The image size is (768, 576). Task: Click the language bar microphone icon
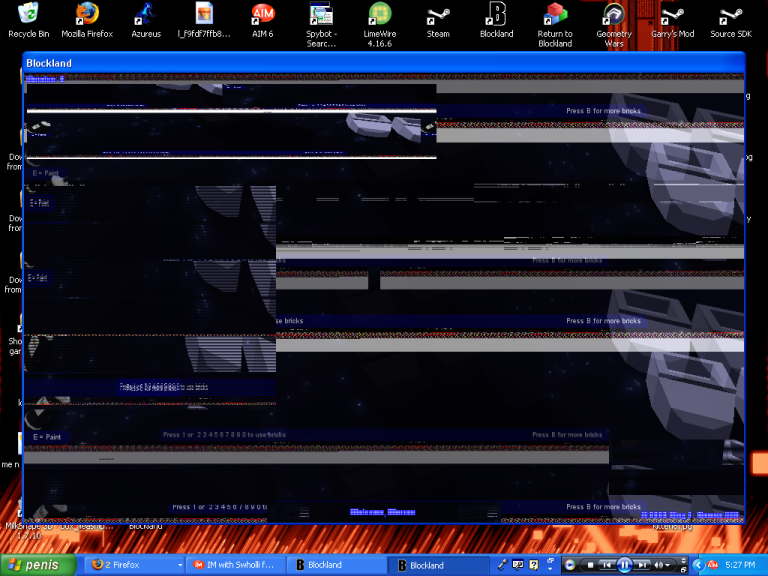coord(503,565)
